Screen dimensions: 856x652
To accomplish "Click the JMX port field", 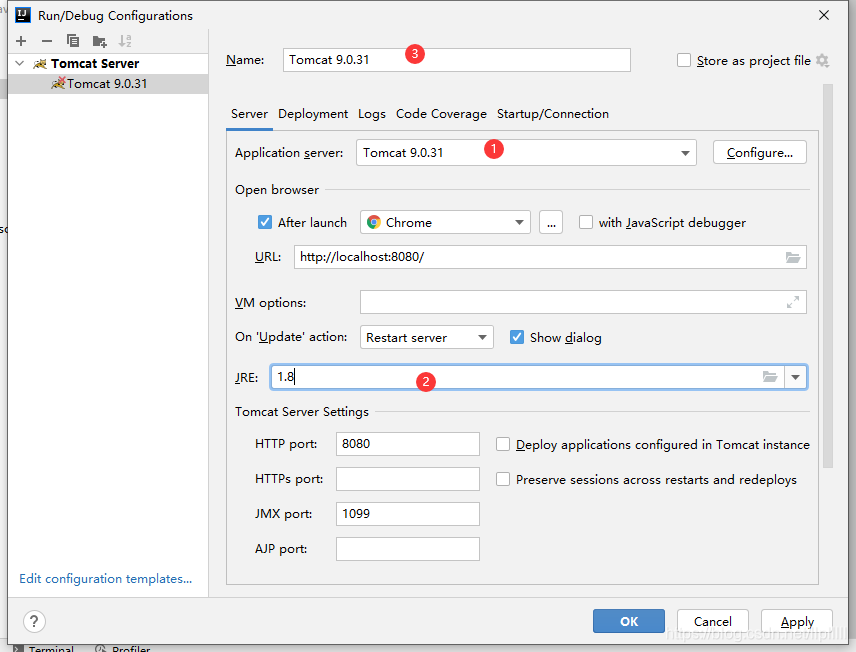I will (408, 514).
